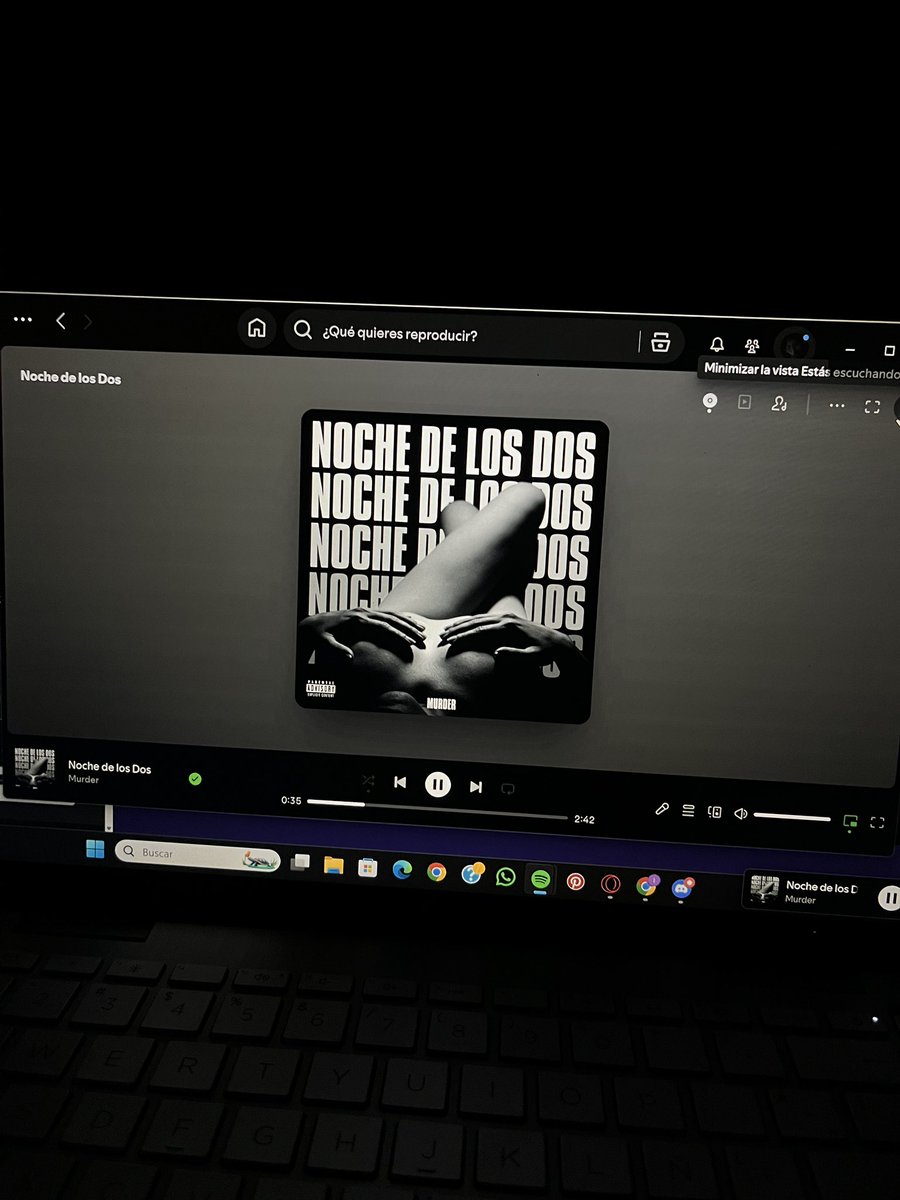
Task: Click the taskbar media widget song title
Action: tap(822, 886)
